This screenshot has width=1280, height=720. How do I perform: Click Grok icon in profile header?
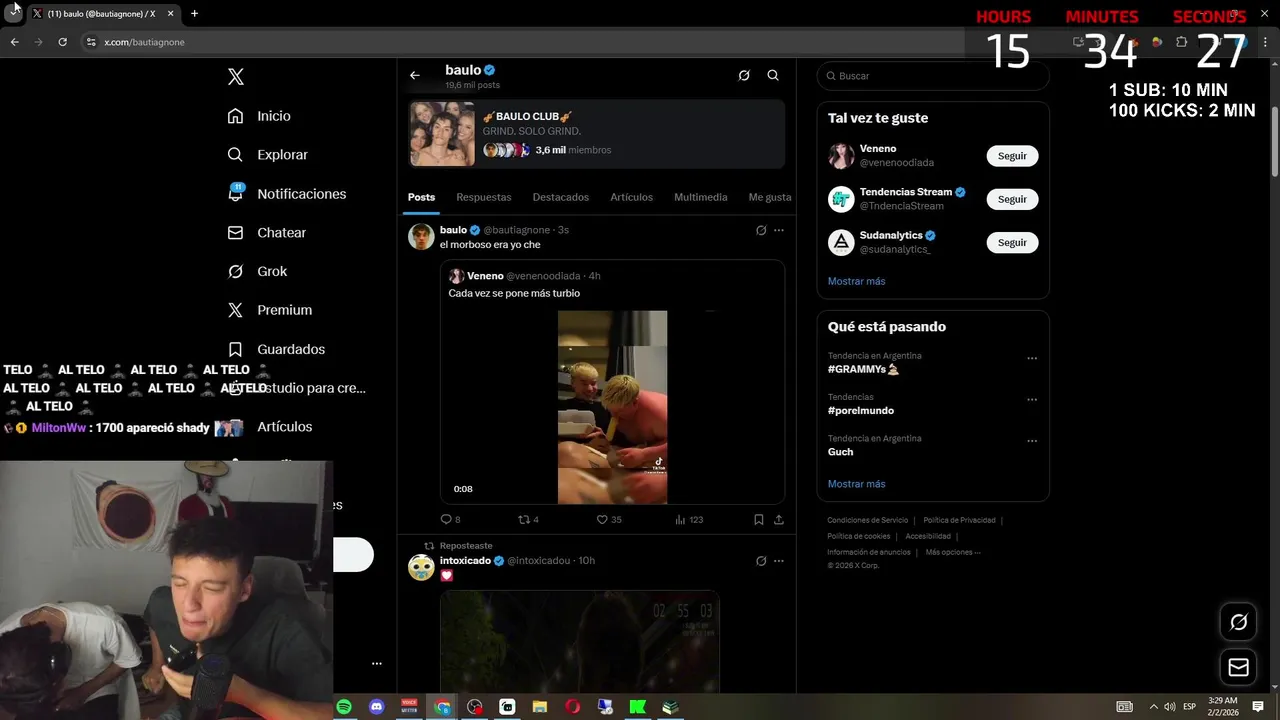(744, 75)
